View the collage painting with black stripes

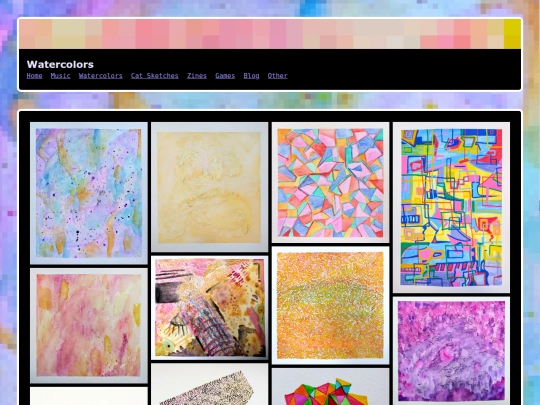click(209, 308)
